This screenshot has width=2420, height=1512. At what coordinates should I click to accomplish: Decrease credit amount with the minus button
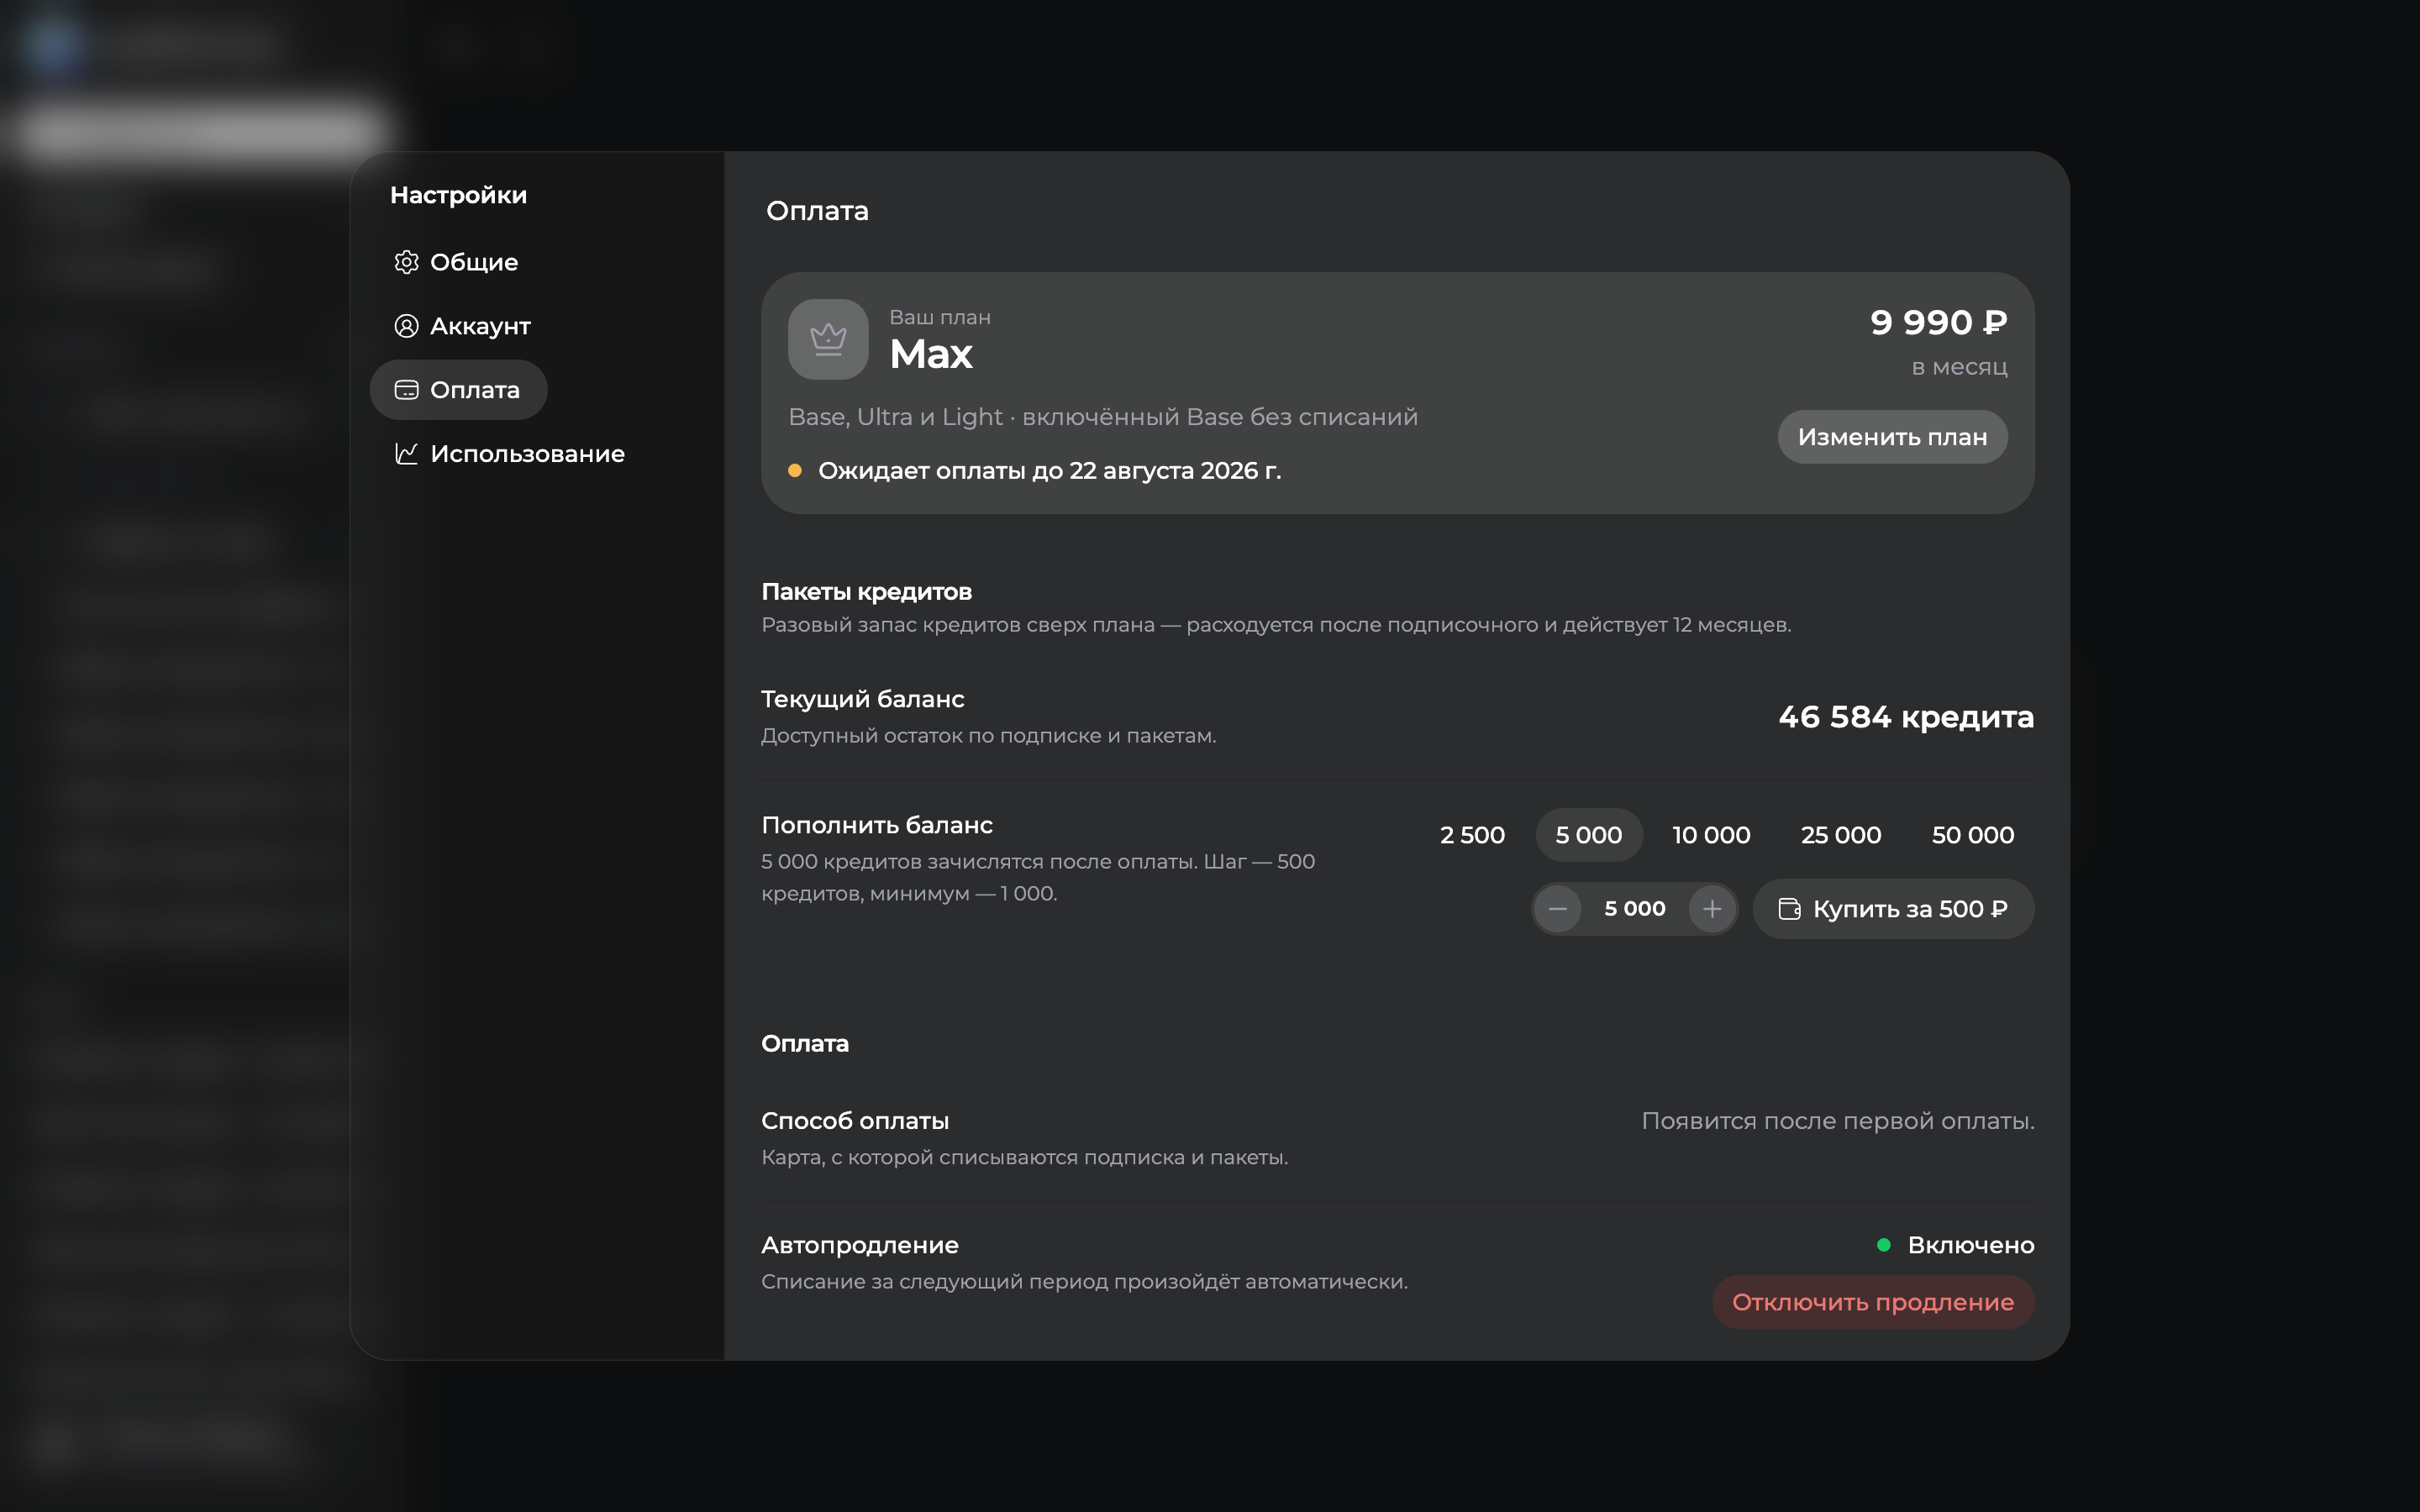tap(1557, 909)
